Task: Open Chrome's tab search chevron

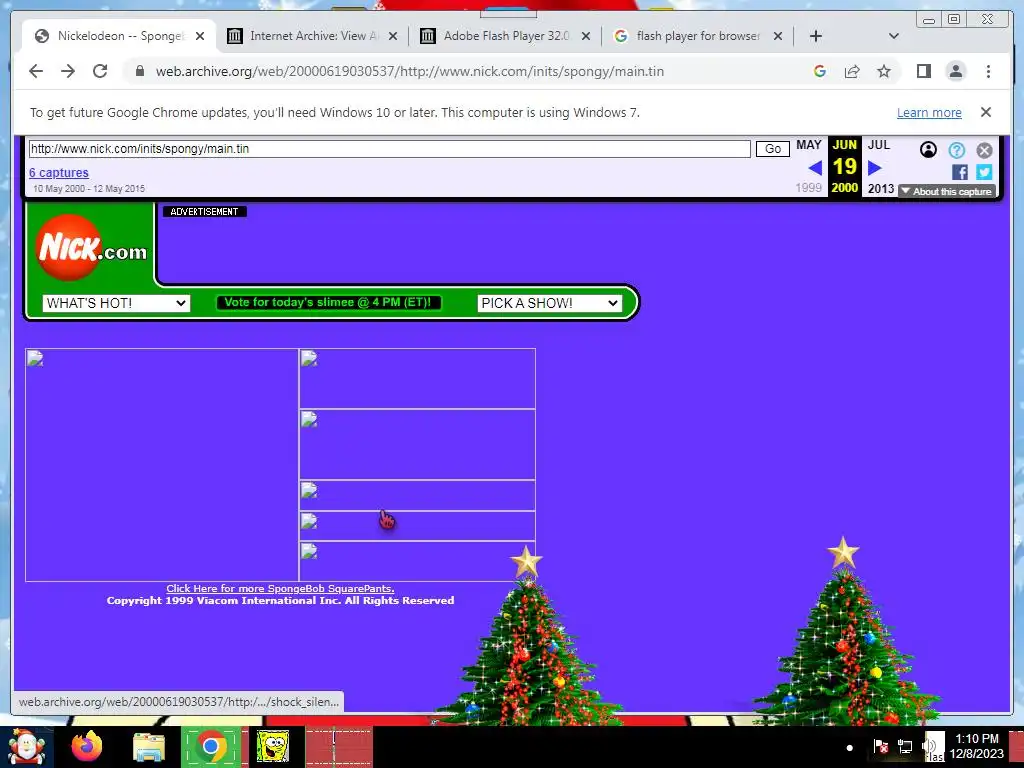Action: click(894, 36)
